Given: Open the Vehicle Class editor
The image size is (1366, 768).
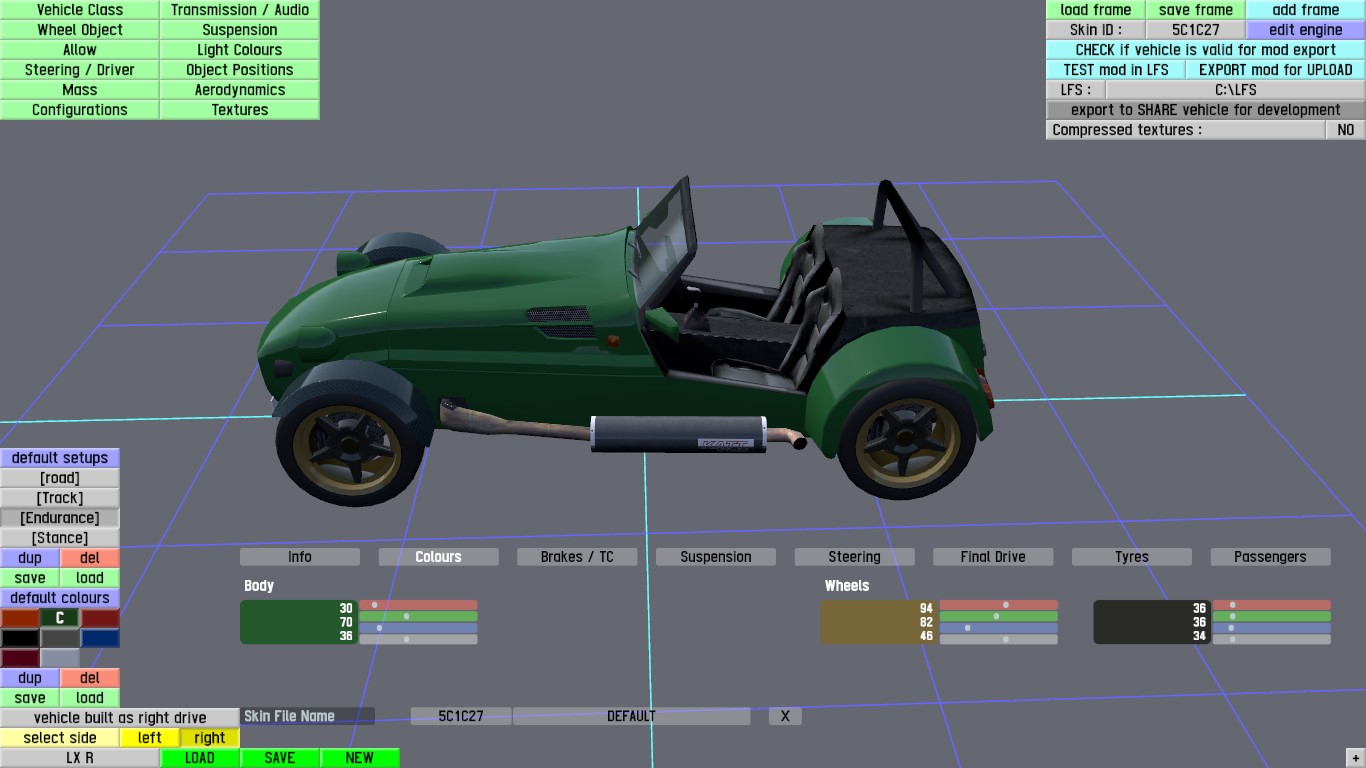Looking at the screenshot, I should click(80, 10).
